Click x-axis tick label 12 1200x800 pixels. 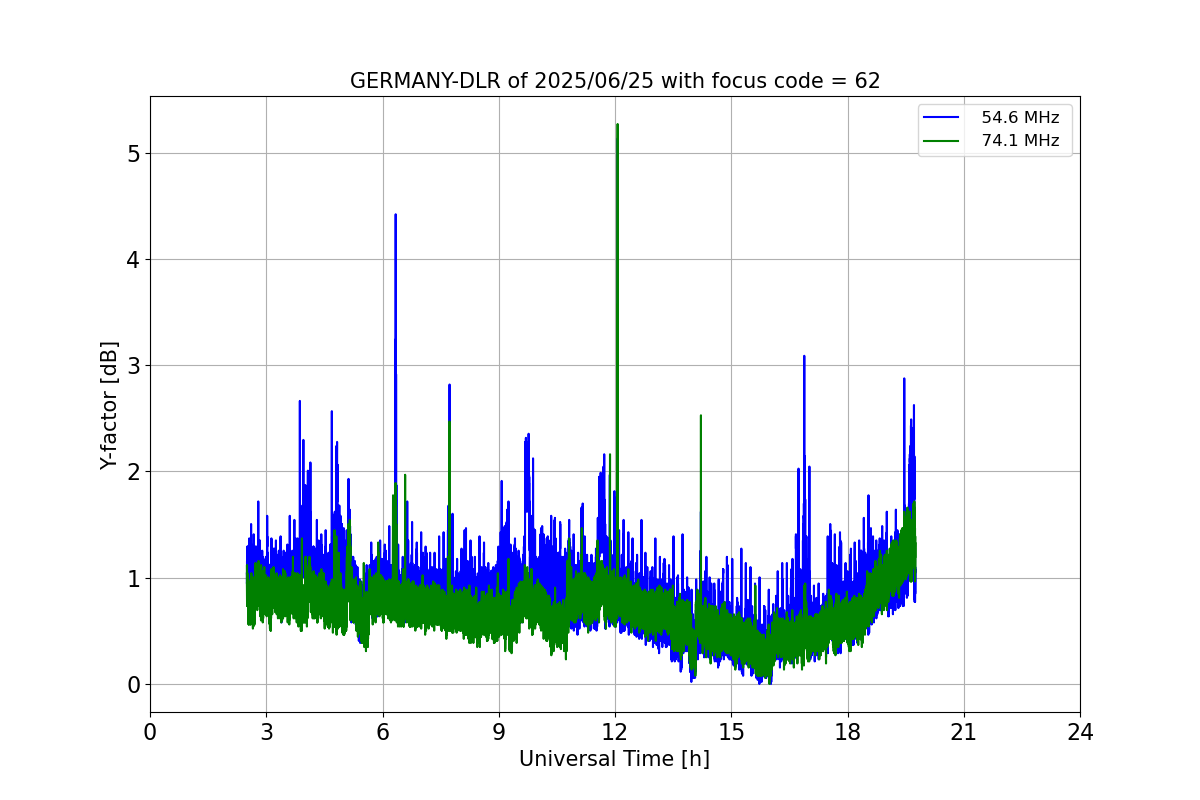click(x=615, y=731)
